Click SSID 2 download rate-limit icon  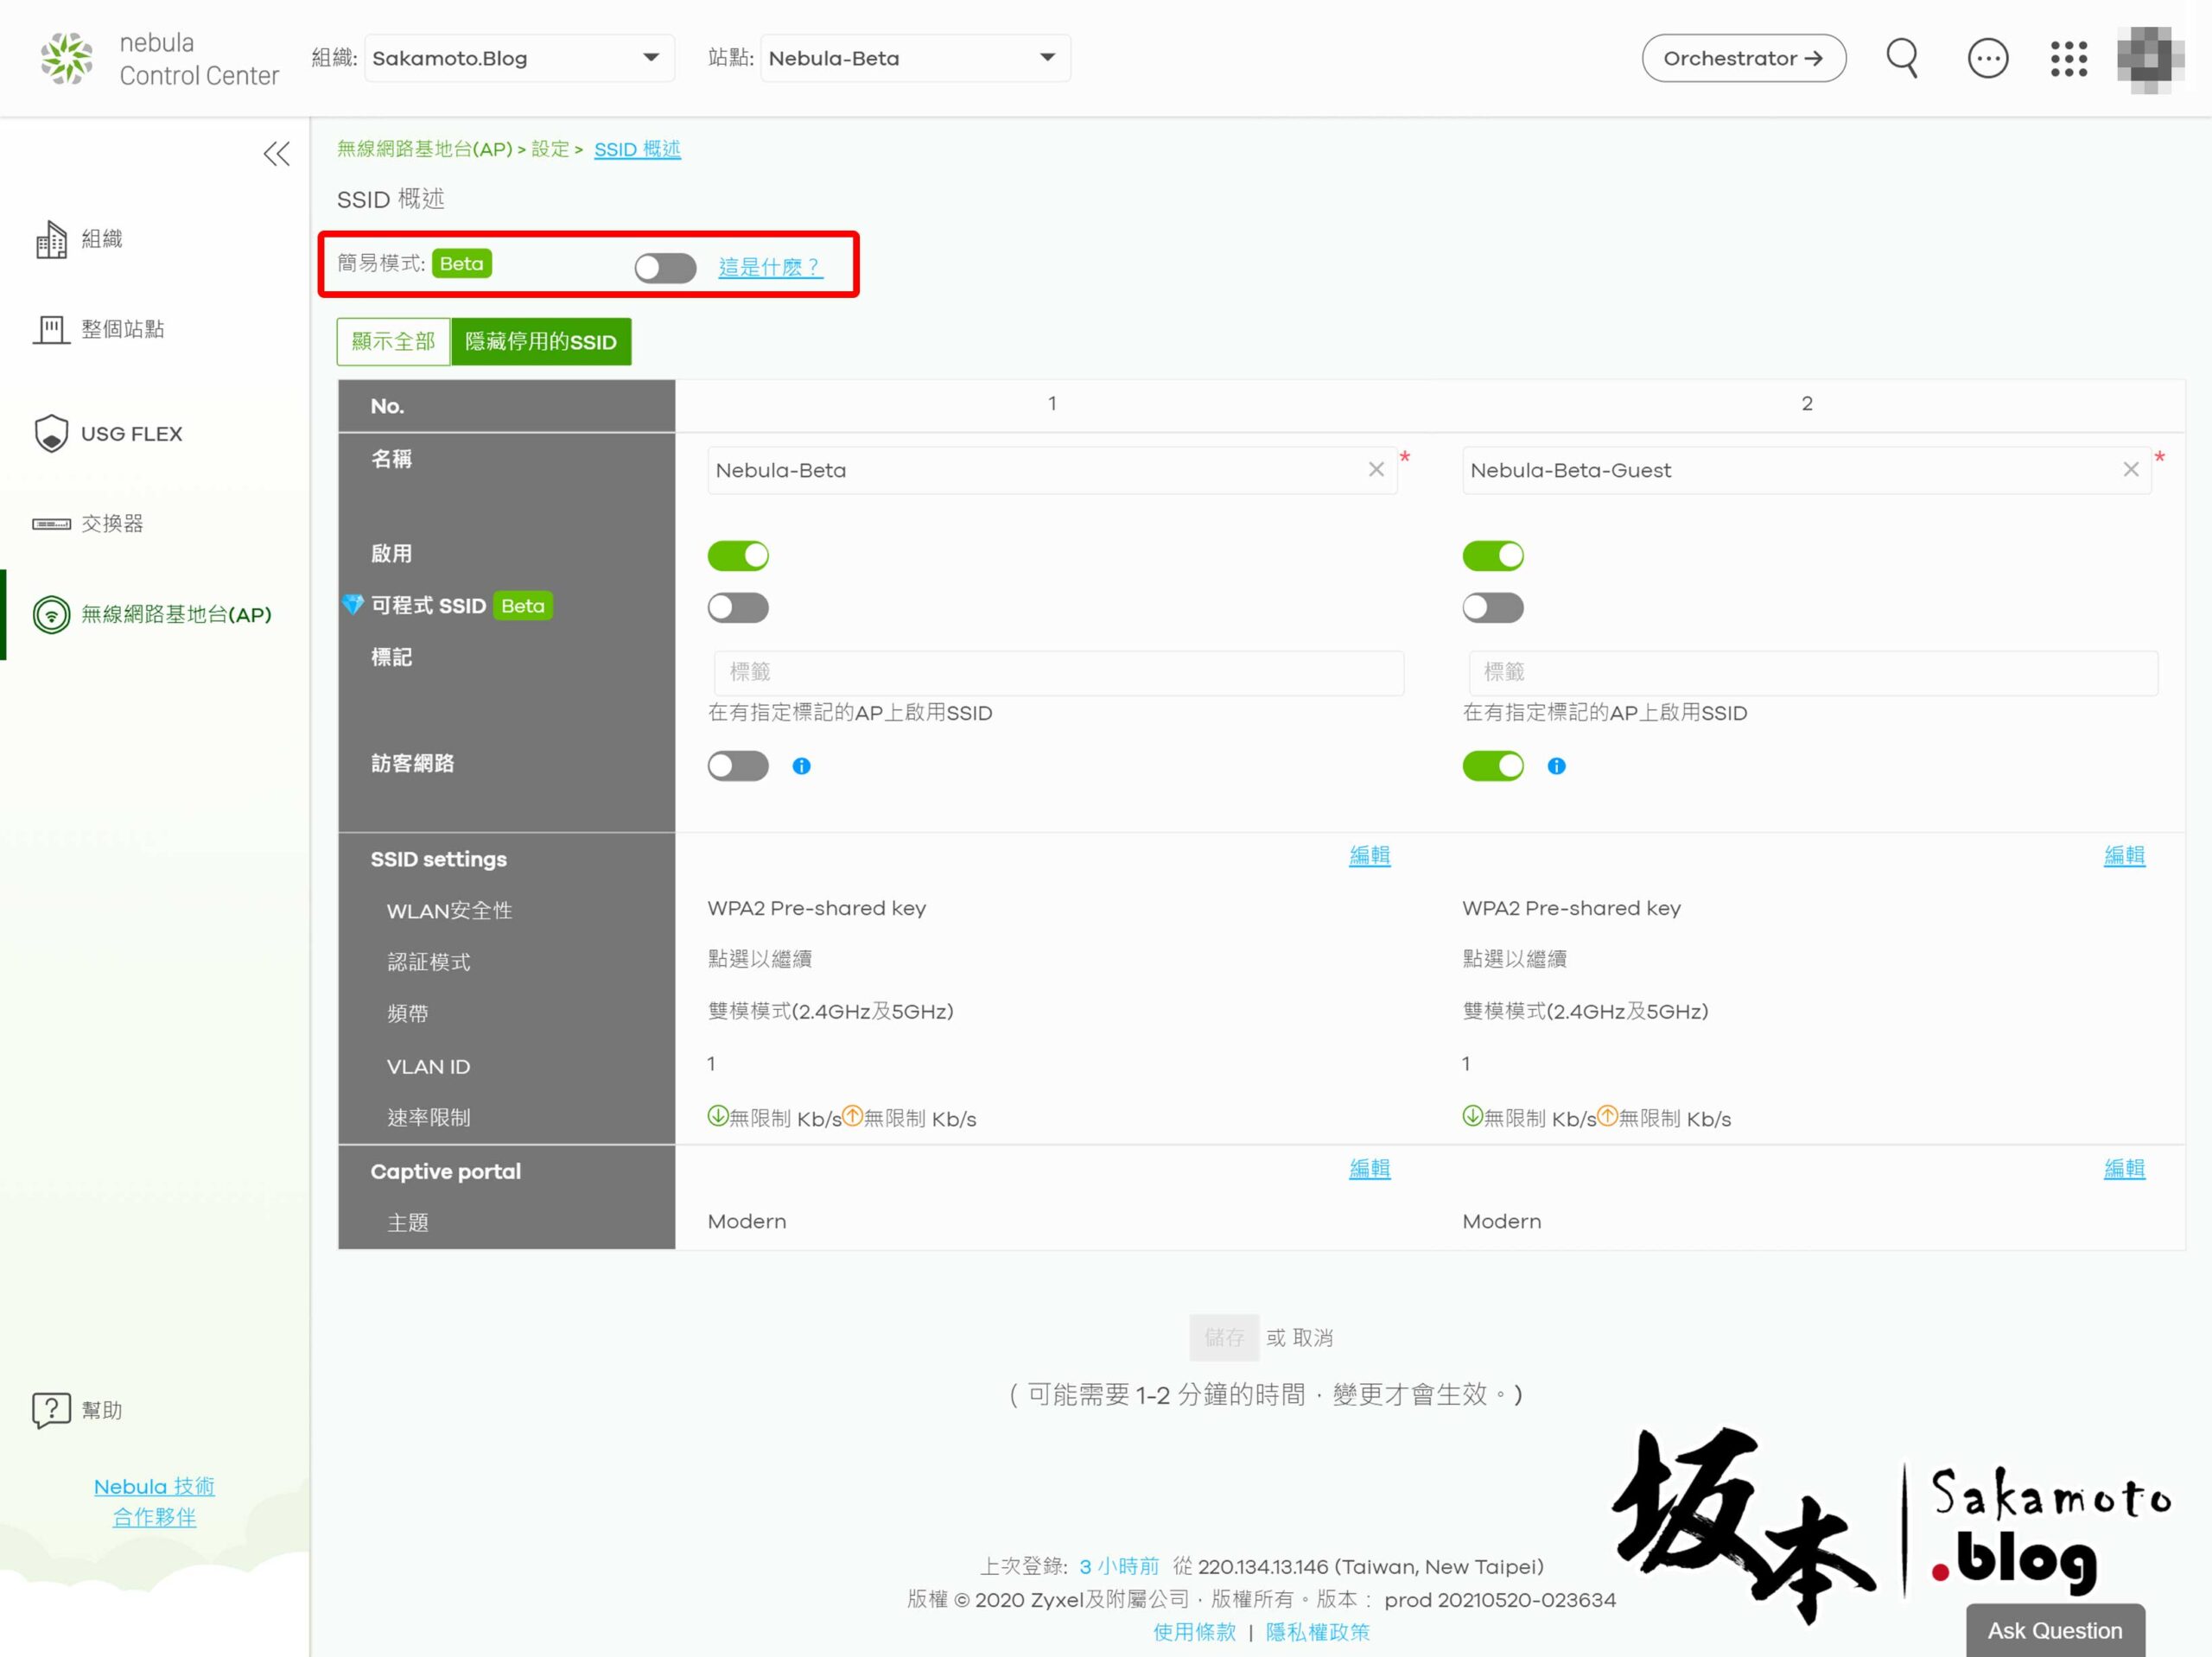pyautogui.click(x=1473, y=1115)
